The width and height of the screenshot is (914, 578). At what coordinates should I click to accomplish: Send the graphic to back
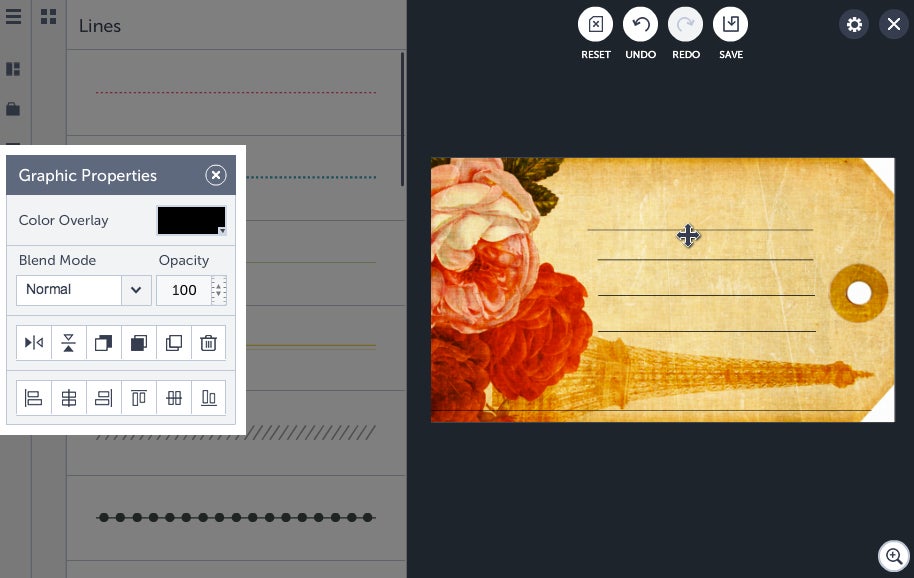139,343
